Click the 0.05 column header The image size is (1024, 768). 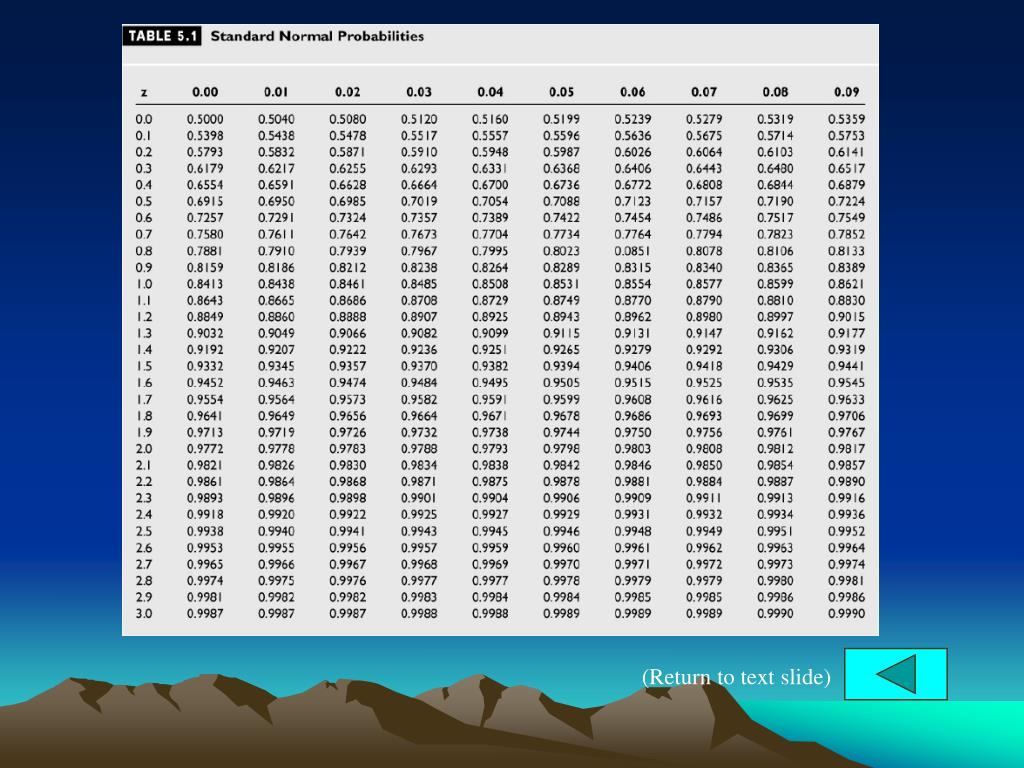point(562,92)
